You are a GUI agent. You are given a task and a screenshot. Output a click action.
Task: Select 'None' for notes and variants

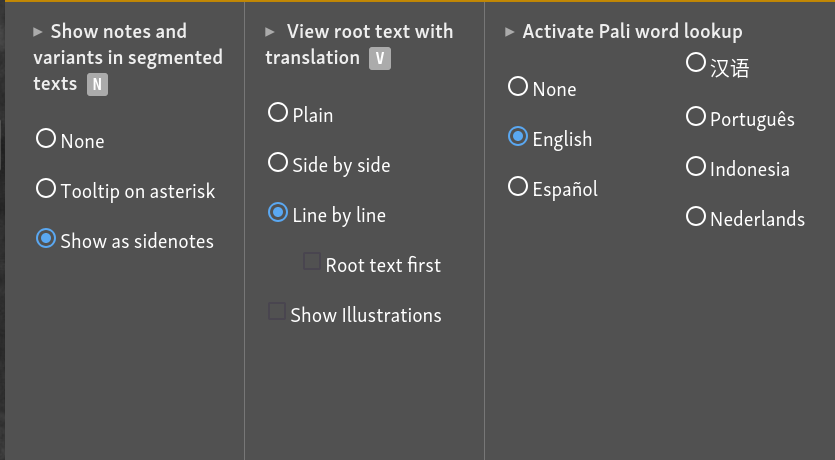(46, 139)
